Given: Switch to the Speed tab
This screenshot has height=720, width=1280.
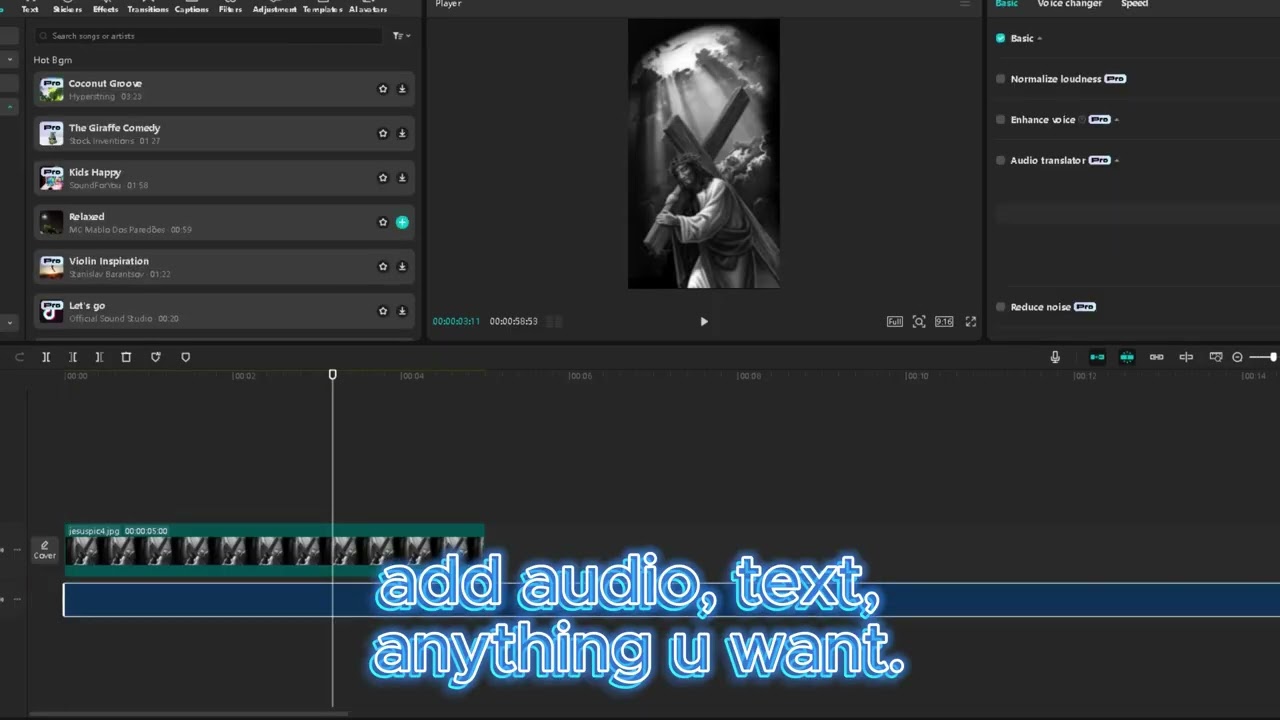Looking at the screenshot, I should pos(1134,4).
